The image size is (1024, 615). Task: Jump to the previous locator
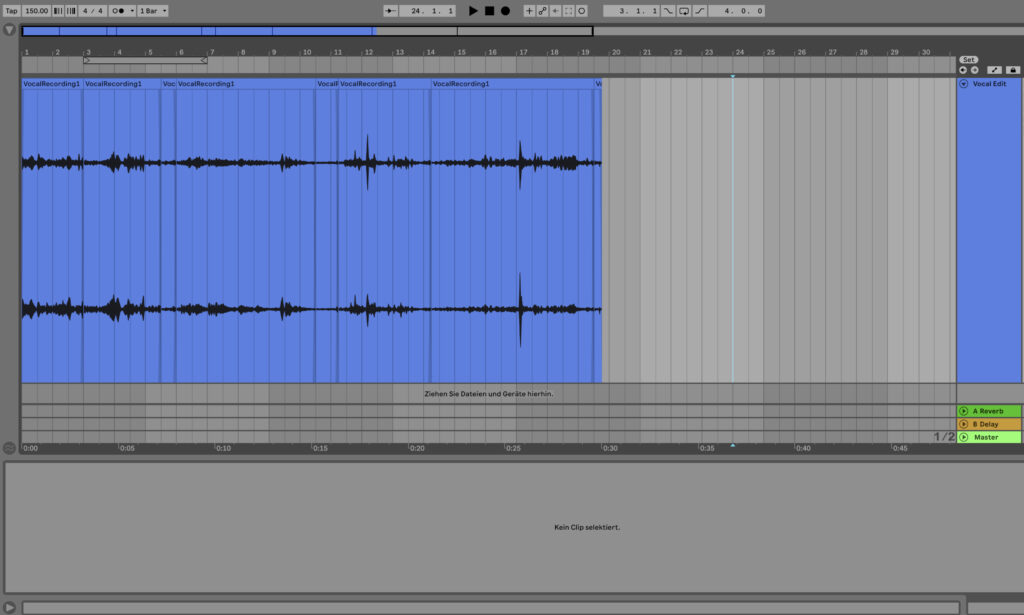click(963, 70)
